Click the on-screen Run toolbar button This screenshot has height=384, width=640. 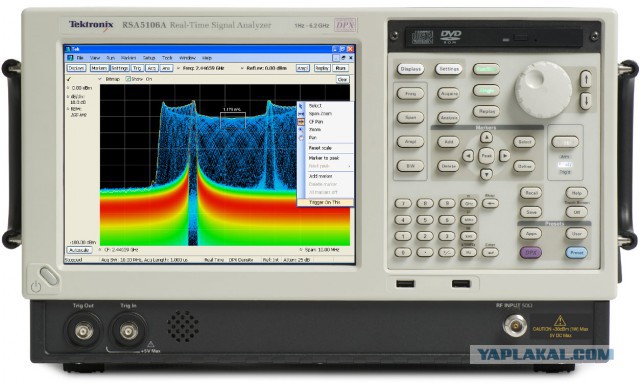[x=340, y=68]
